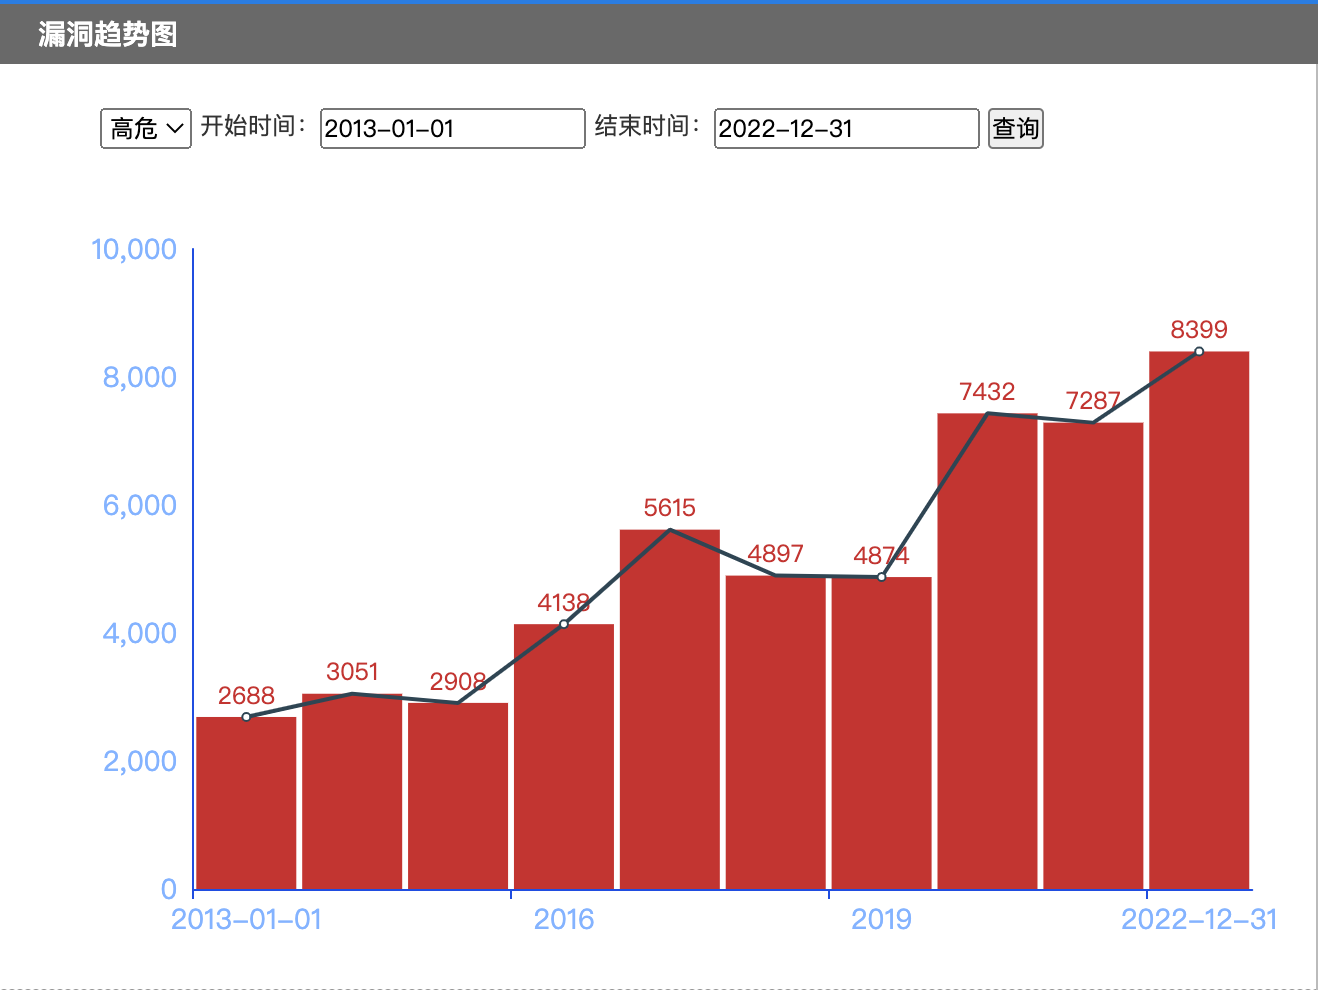Click the 10,000 y-axis label
The height and width of the screenshot is (990, 1318).
click(x=134, y=249)
